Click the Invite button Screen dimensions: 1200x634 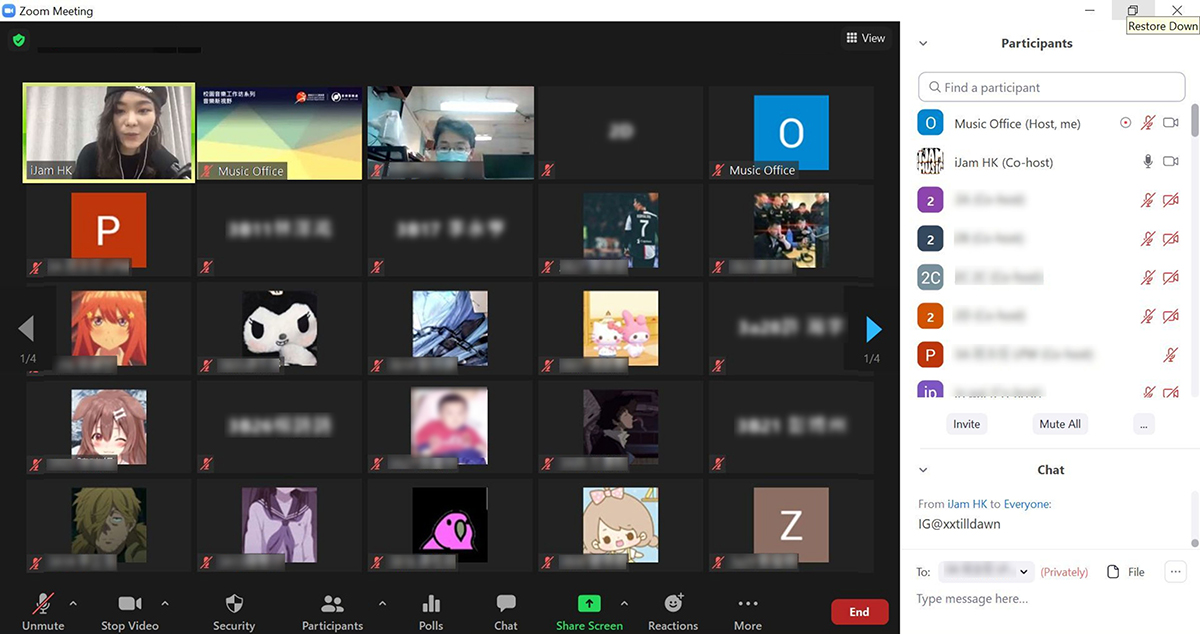click(x=966, y=424)
